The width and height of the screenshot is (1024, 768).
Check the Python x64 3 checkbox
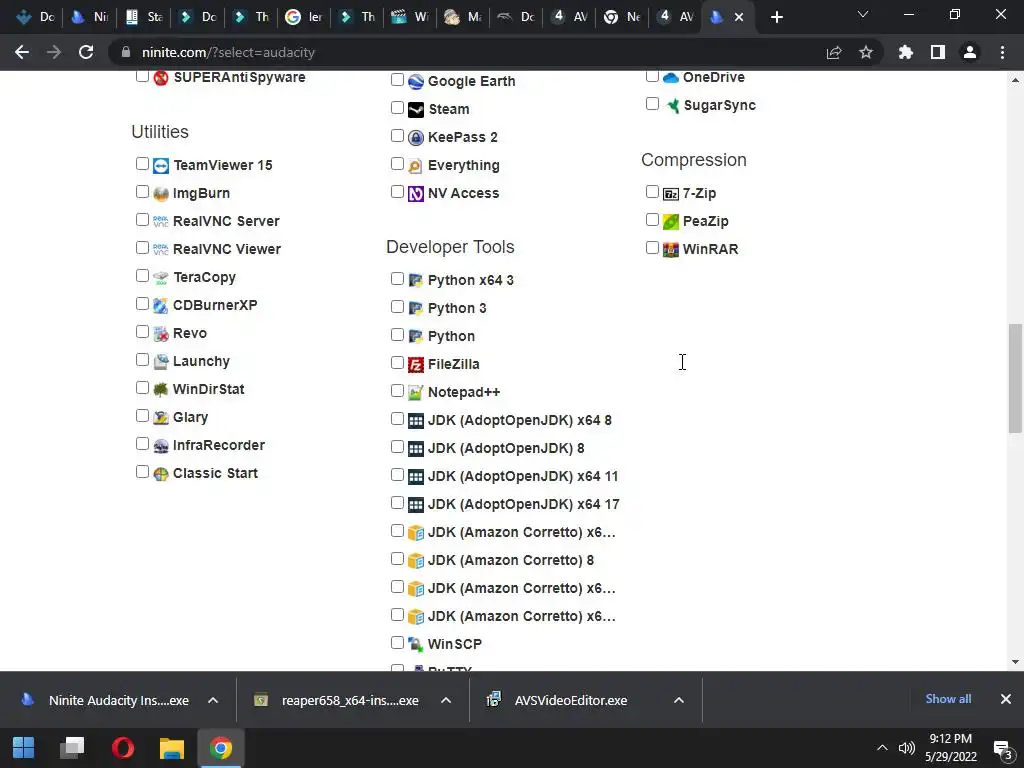pyautogui.click(x=397, y=278)
